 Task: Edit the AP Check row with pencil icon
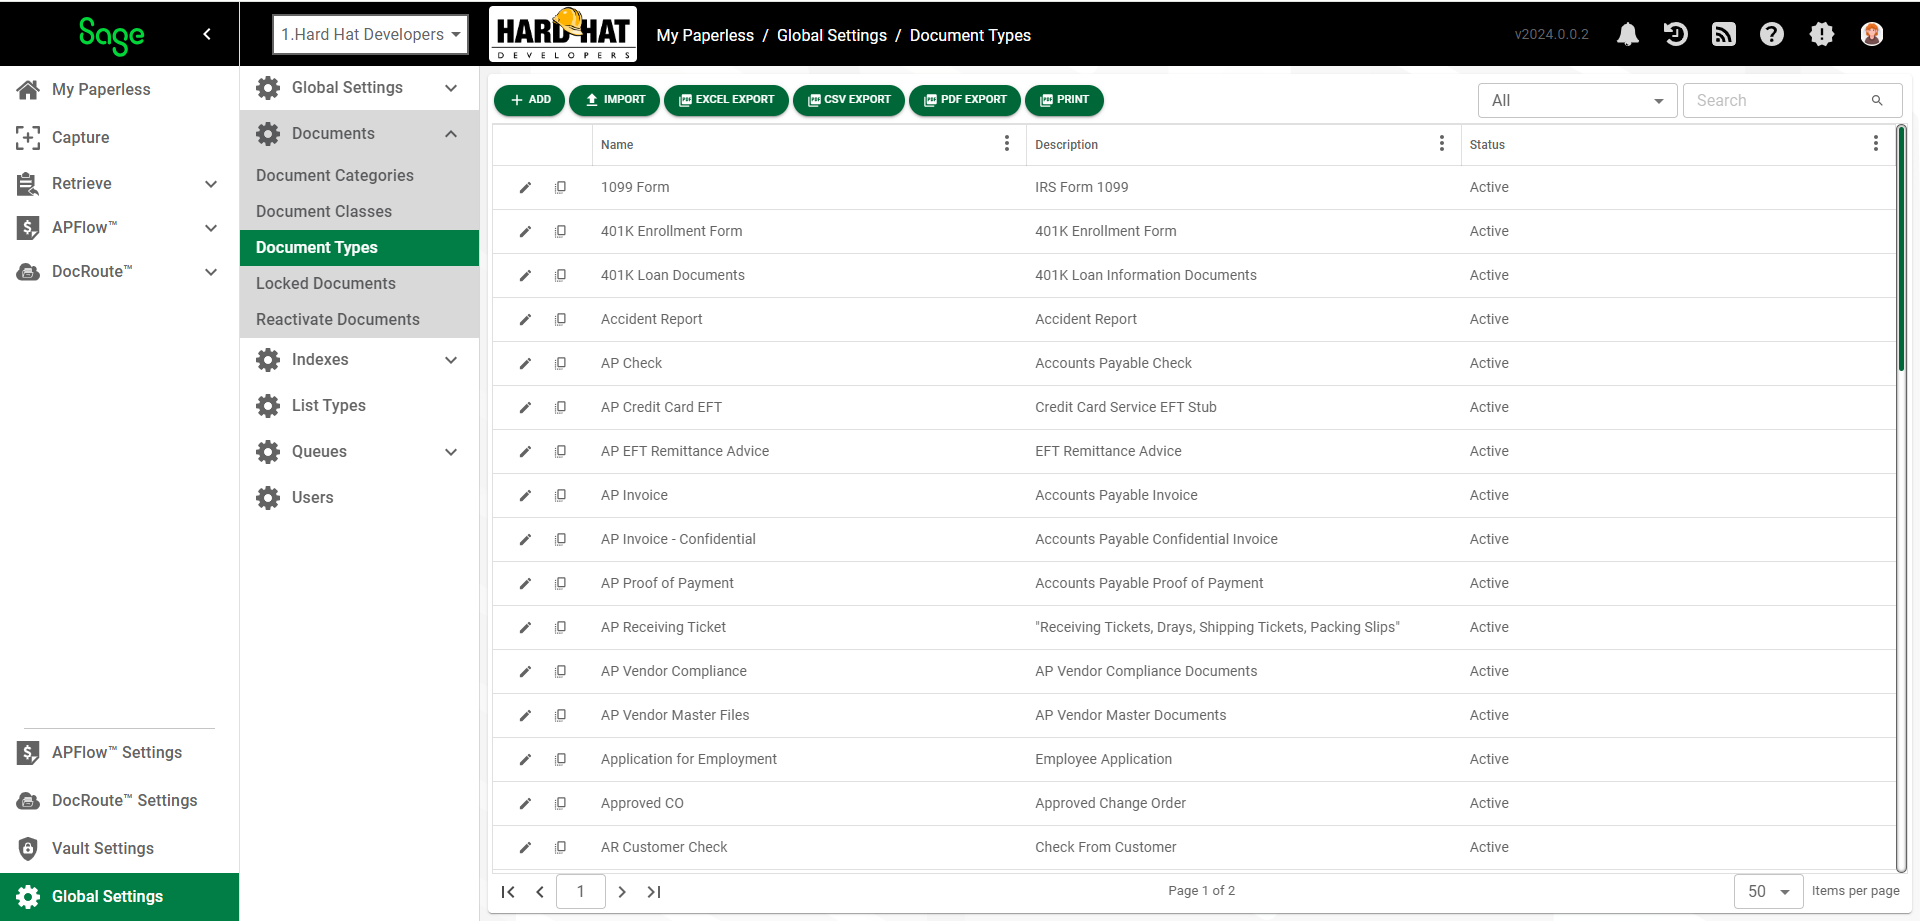(x=525, y=364)
